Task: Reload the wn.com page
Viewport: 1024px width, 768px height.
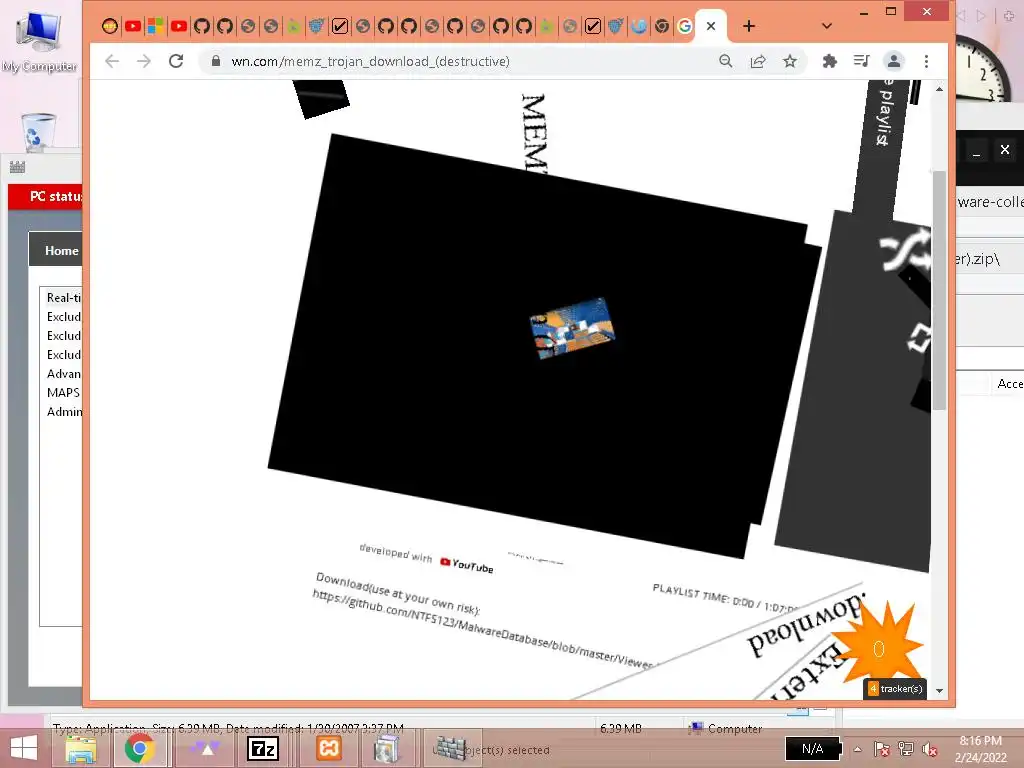Action: click(x=176, y=61)
